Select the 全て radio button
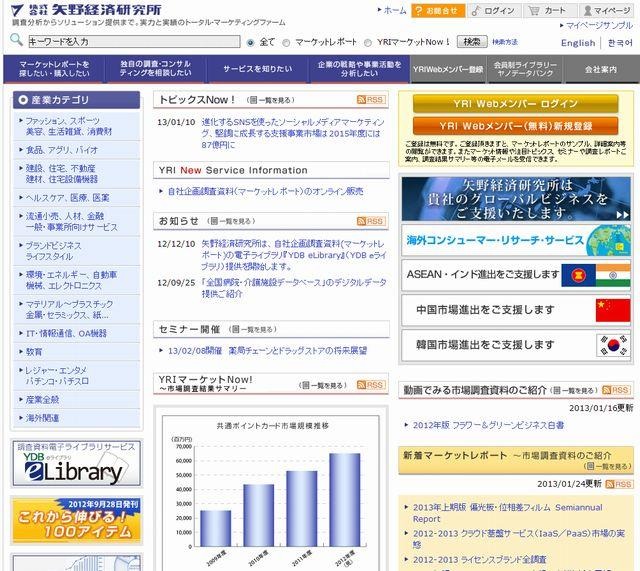This screenshot has width=640, height=571. [251, 42]
